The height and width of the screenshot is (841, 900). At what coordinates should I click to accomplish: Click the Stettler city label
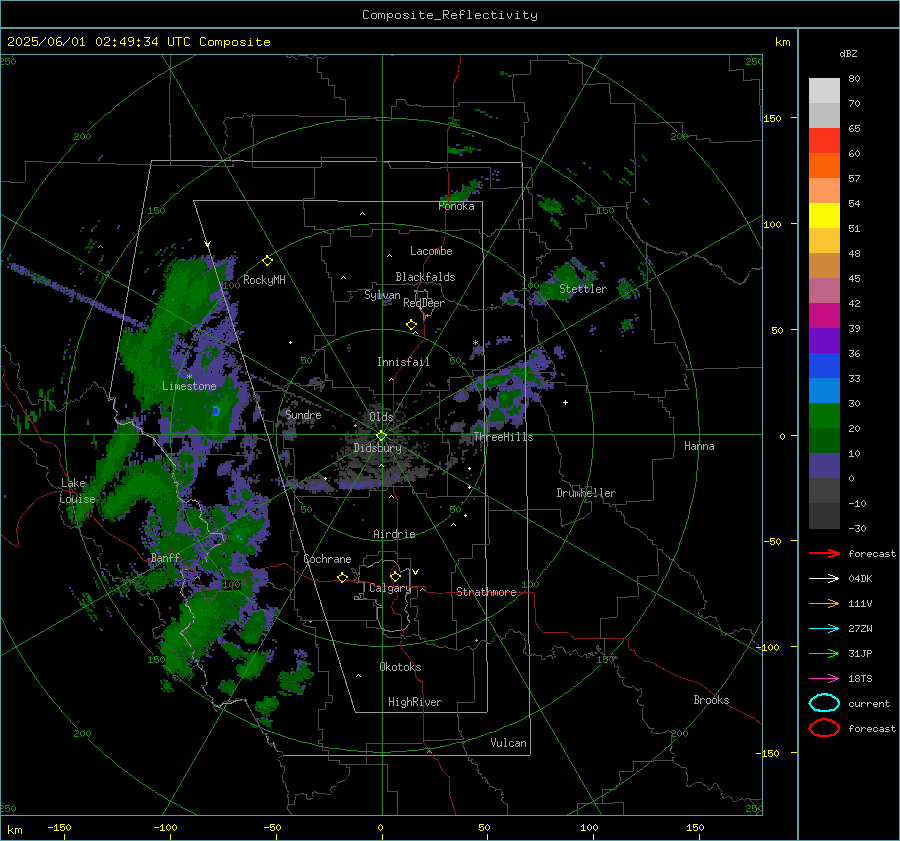point(583,289)
